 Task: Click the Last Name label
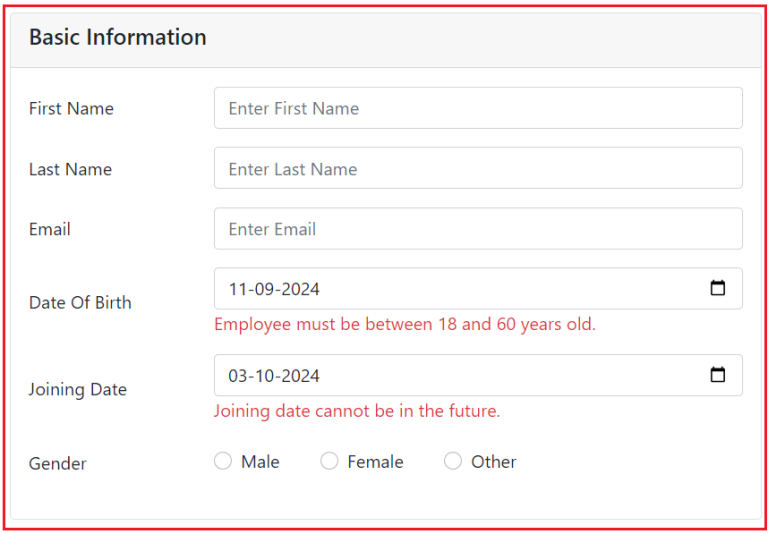70,170
